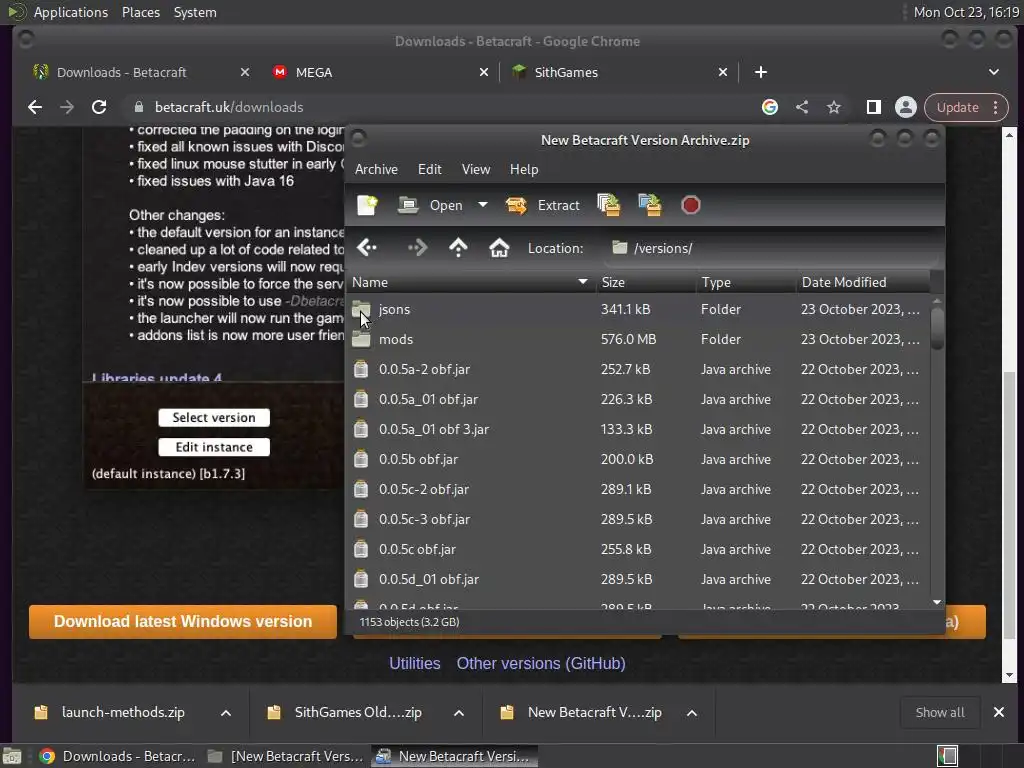Select file 0.0.5b obf.jar
Screen dimensions: 1024x768
click(x=637, y=460)
